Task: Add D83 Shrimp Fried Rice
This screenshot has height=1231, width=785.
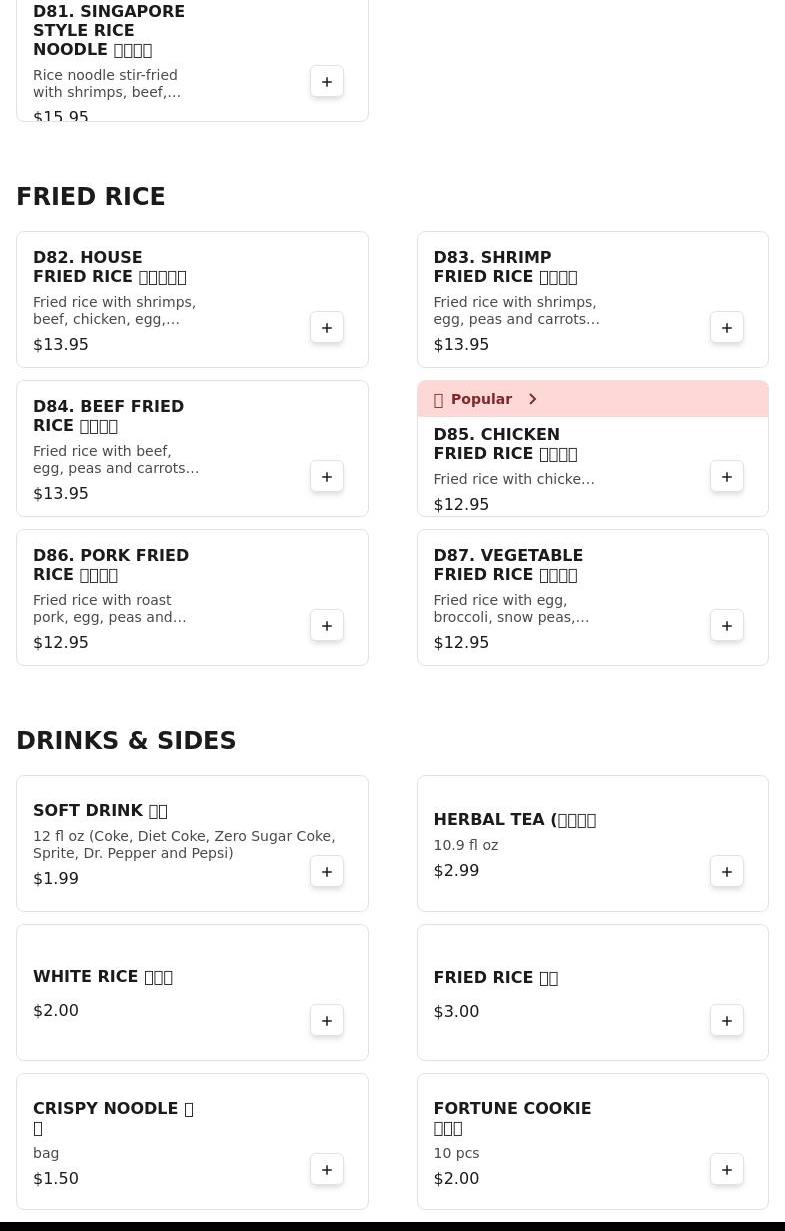Action: click(727, 328)
